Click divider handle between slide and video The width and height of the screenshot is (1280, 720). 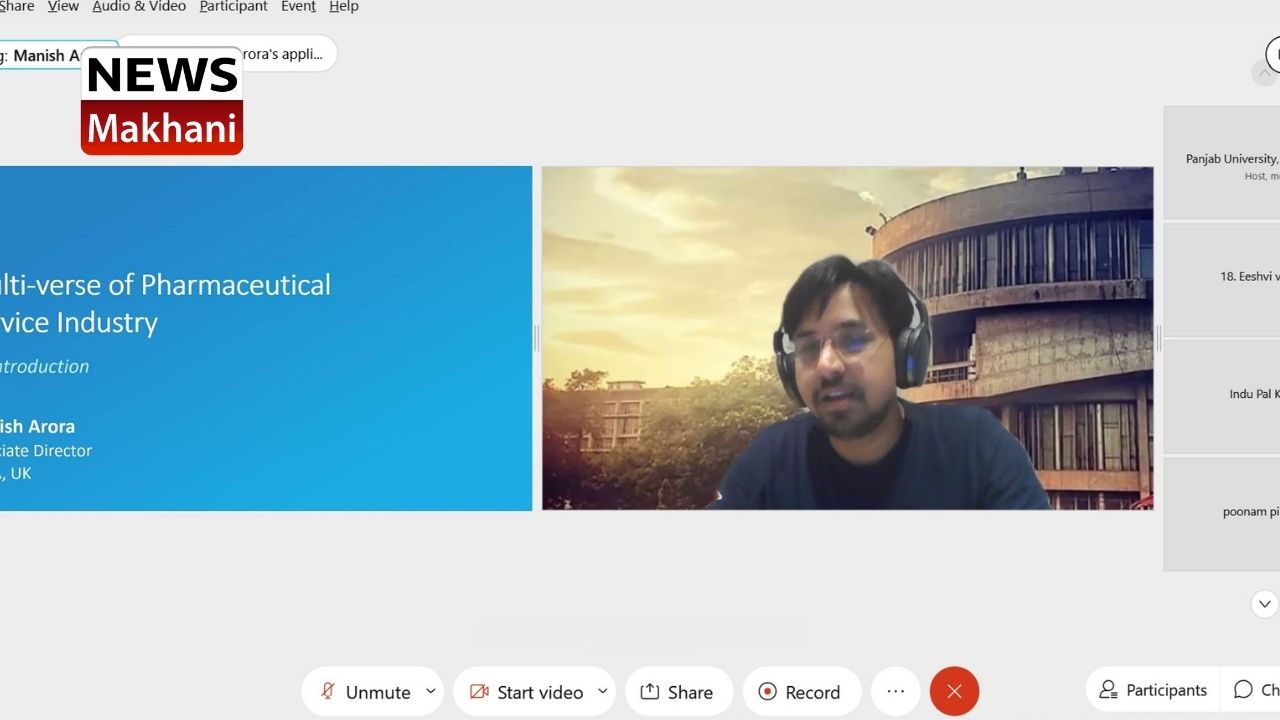[537, 338]
